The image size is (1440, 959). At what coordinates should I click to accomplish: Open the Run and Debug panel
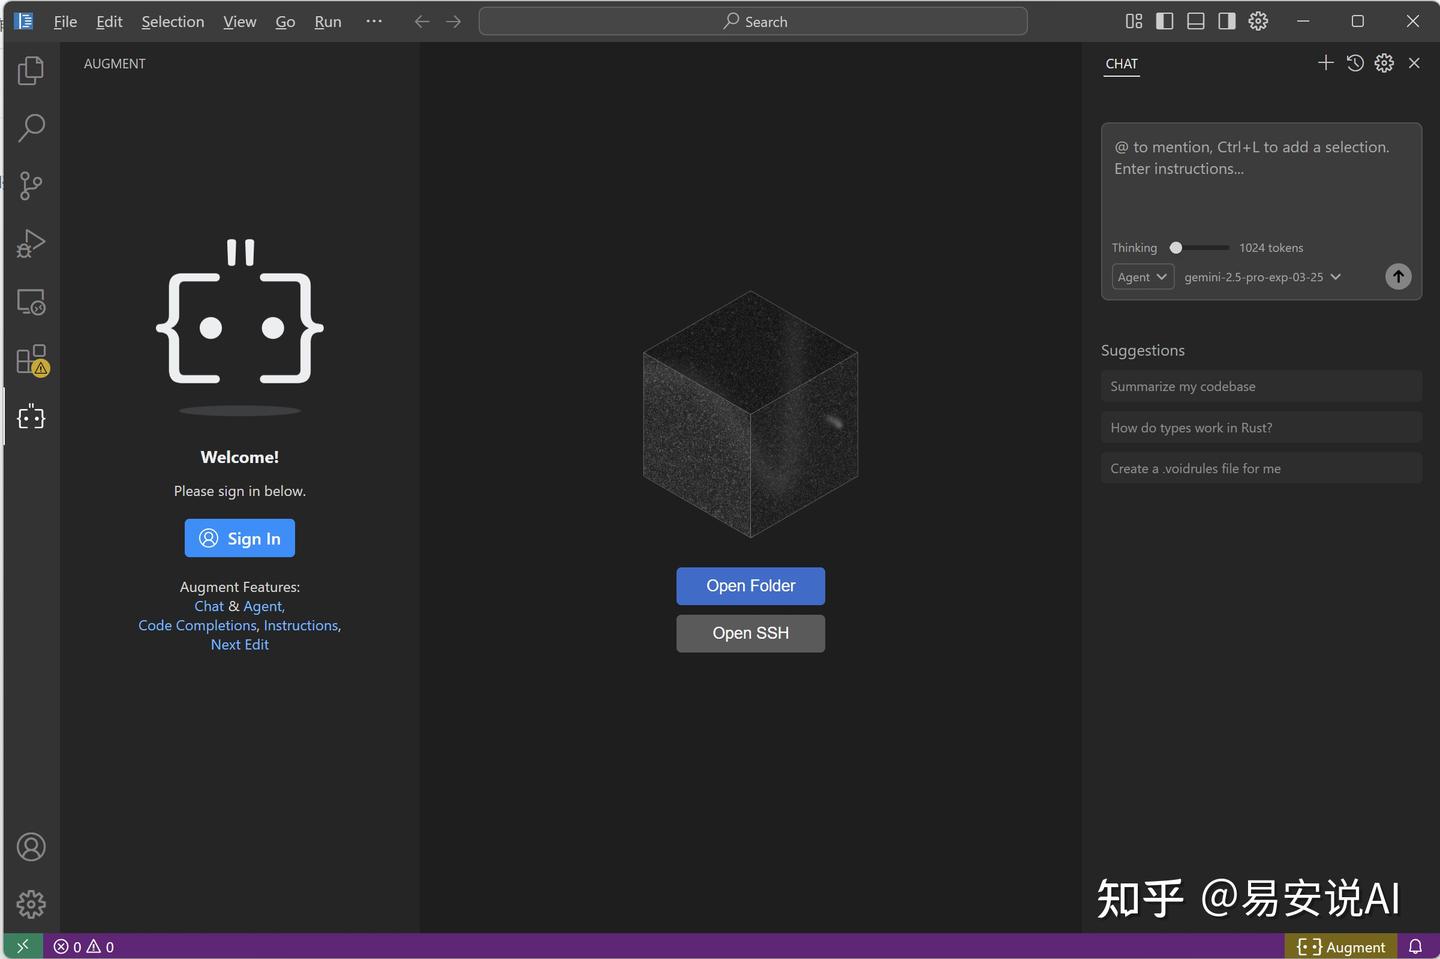pos(31,243)
